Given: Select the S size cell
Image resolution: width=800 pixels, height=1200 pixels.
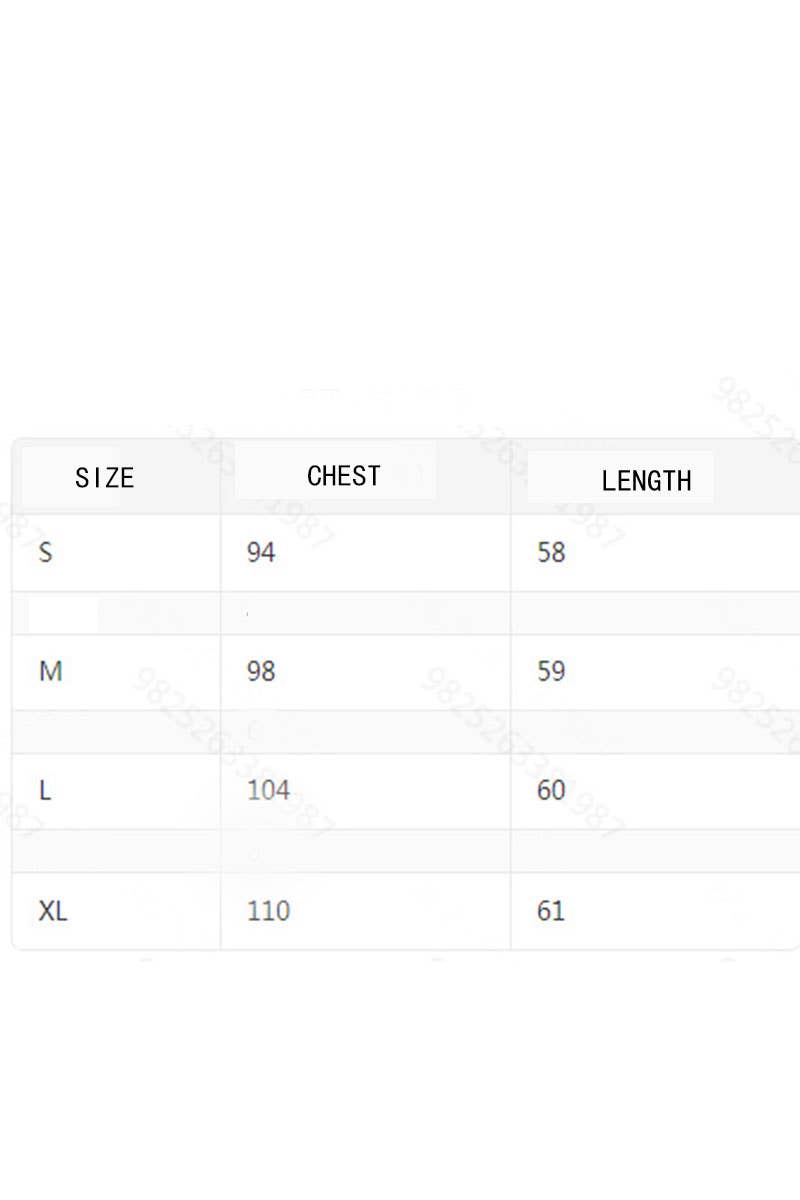Looking at the screenshot, I should (x=46, y=552).
